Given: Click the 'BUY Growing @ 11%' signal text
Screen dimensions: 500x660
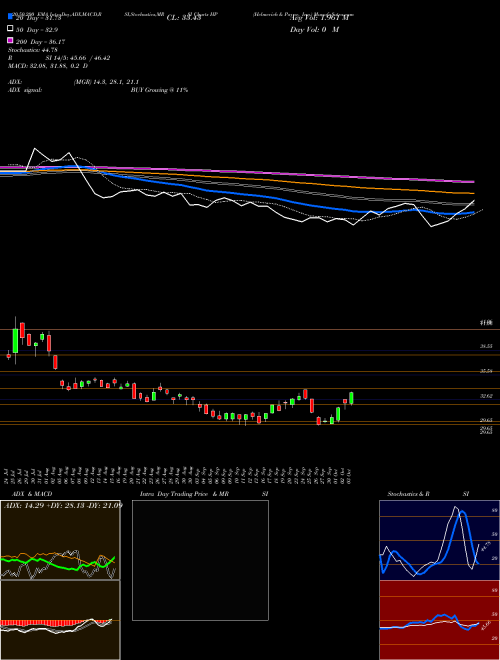Looking at the screenshot, I should [159, 90].
